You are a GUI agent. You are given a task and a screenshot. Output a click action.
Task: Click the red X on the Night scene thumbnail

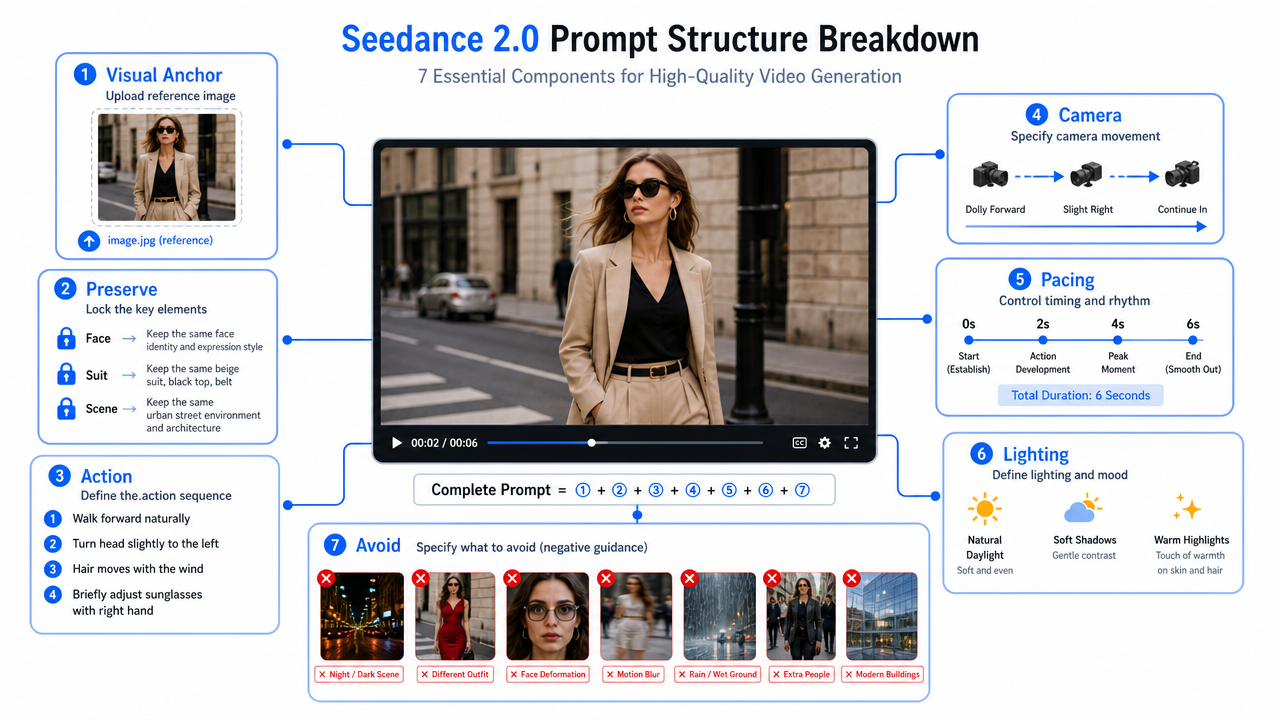325,578
